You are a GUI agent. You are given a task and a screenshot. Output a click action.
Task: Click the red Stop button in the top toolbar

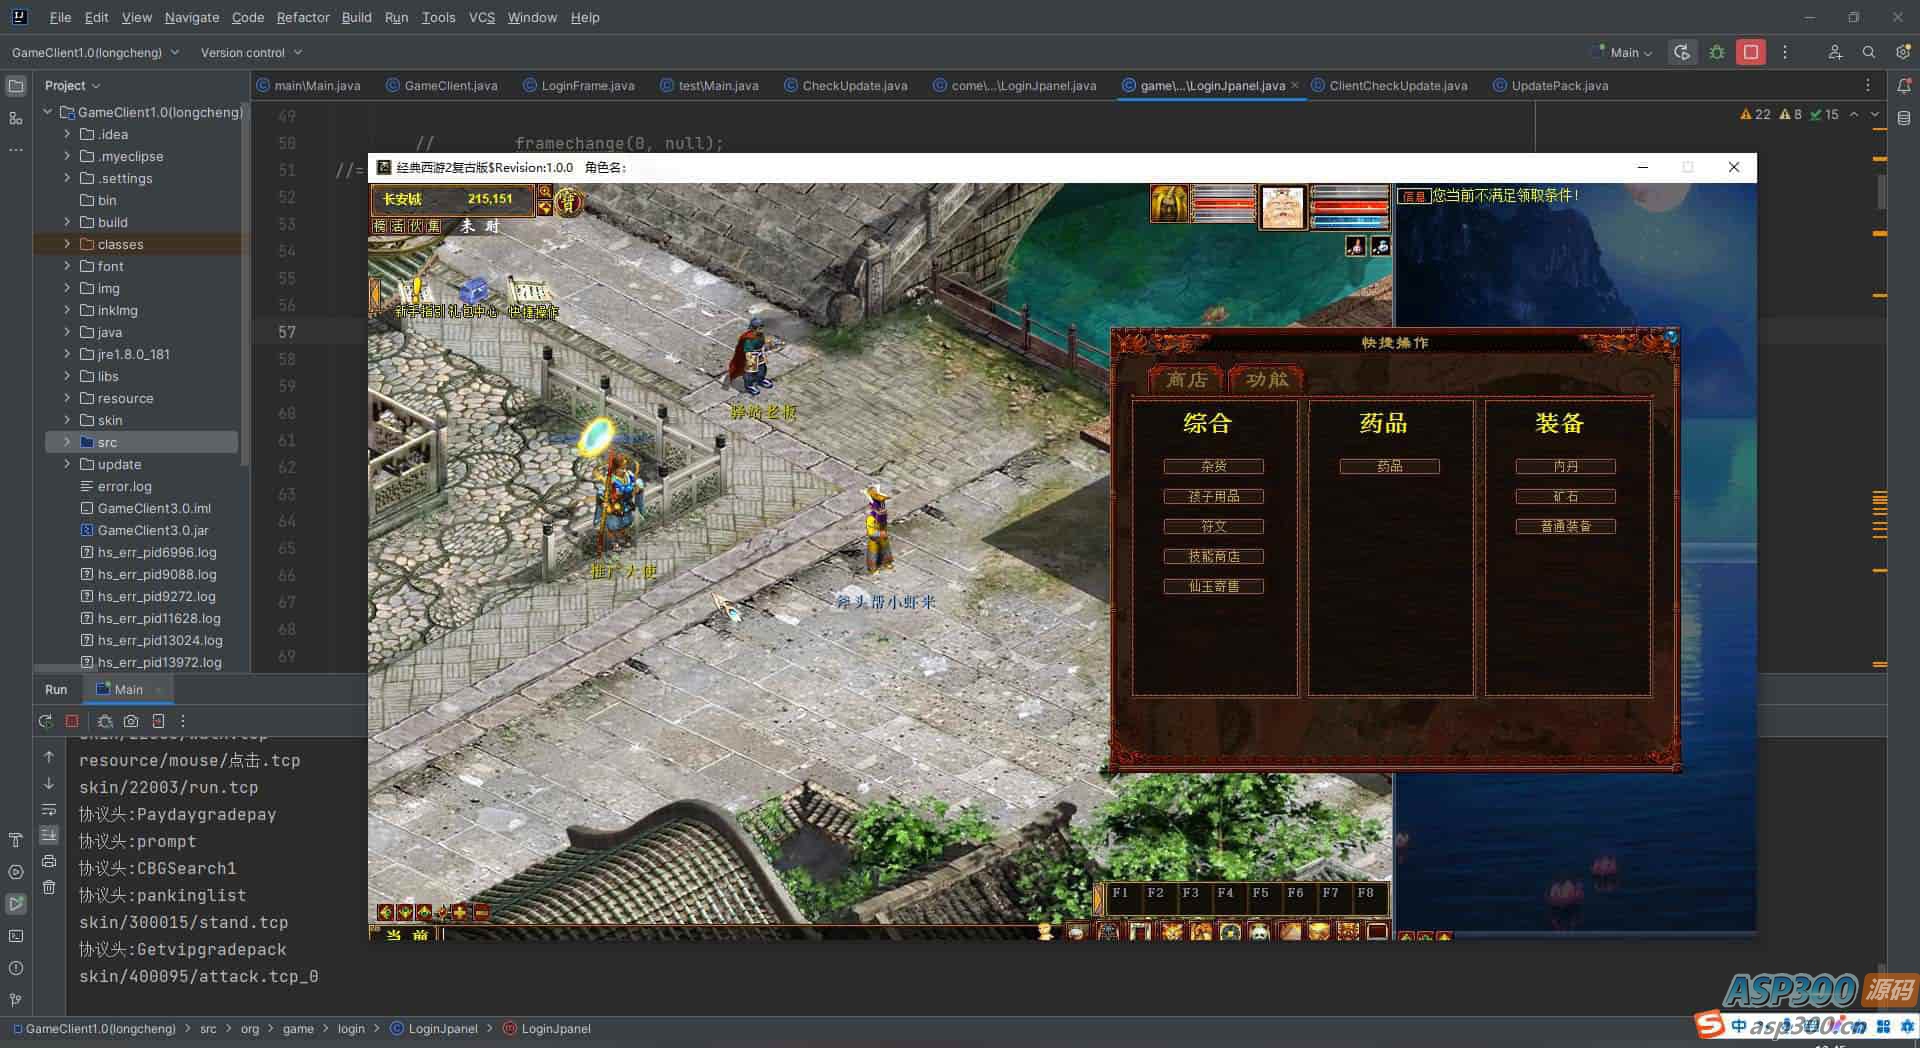click(1750, 52)
